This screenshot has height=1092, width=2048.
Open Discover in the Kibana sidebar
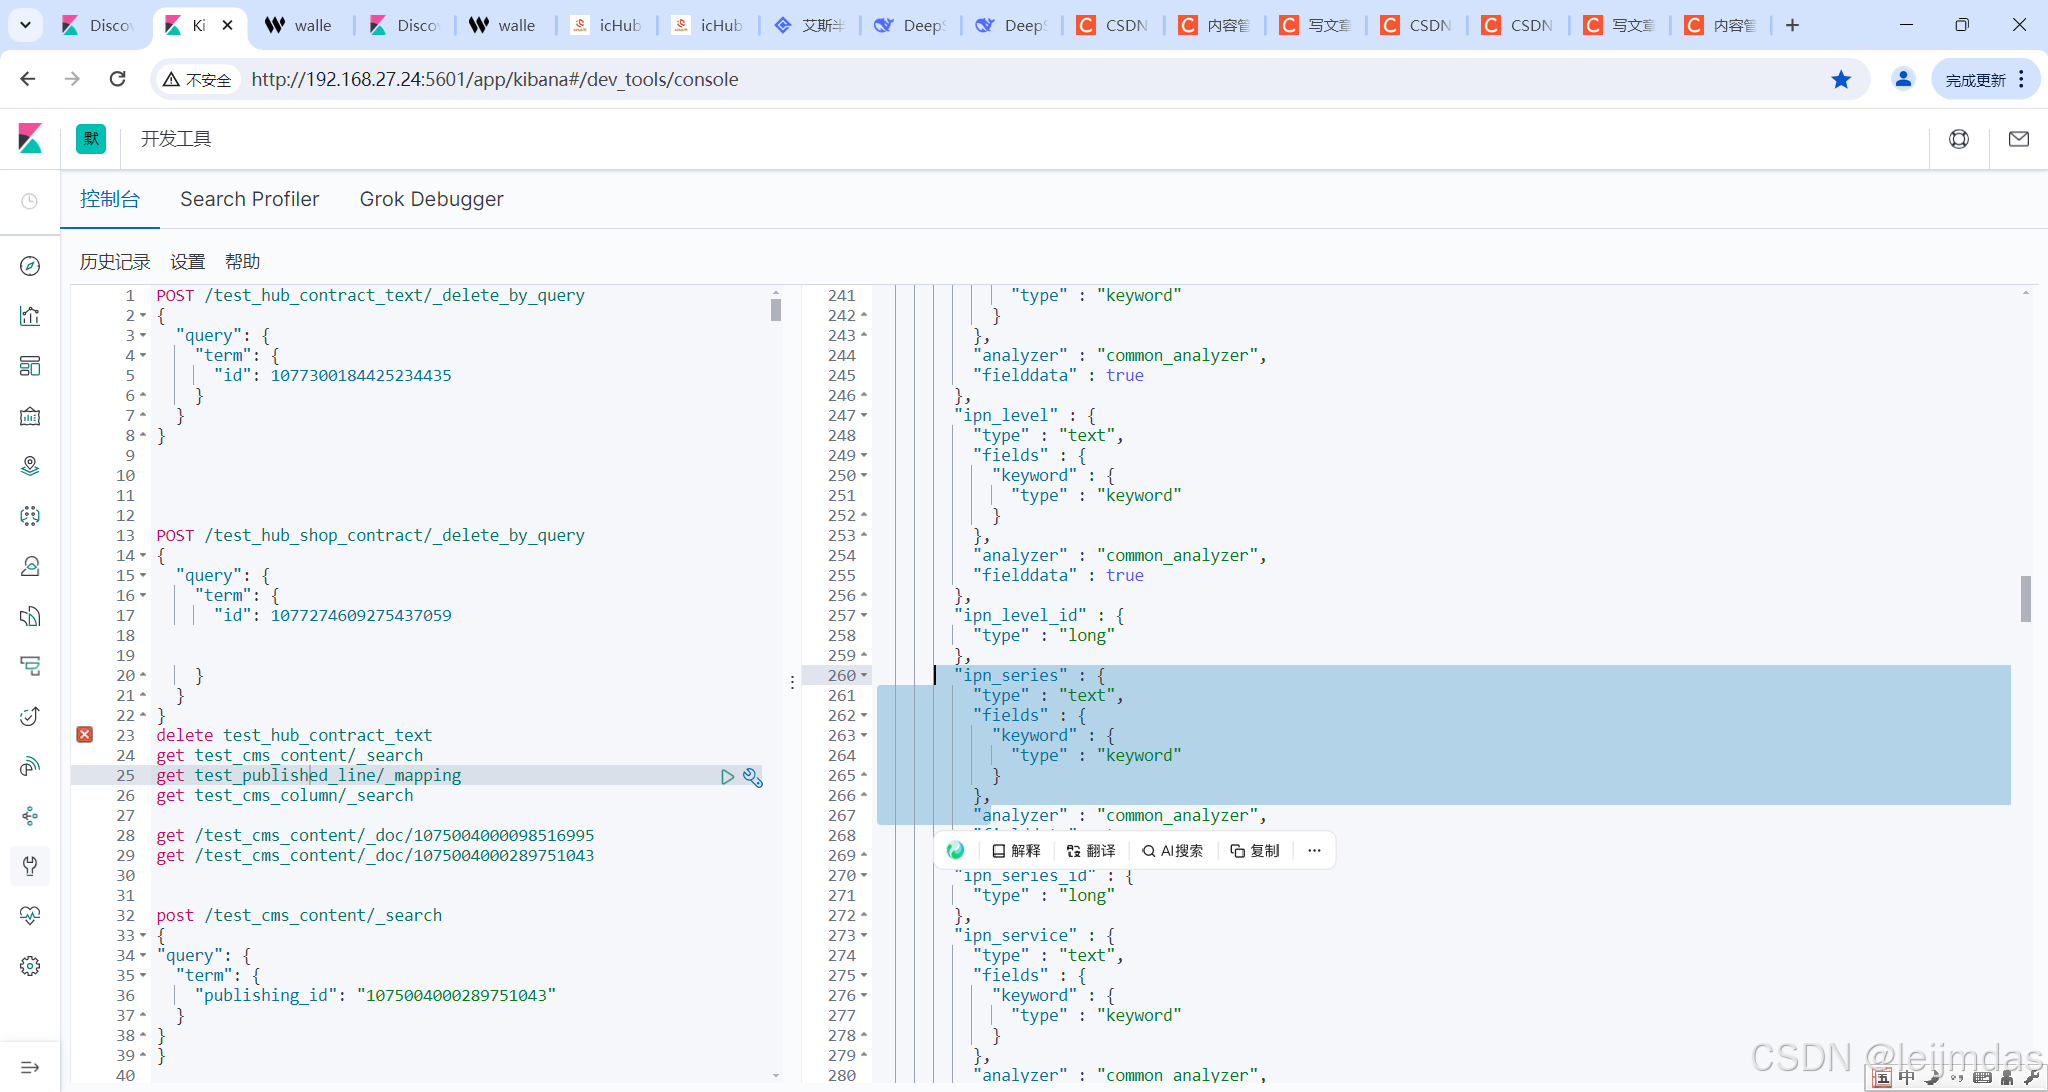point(30,266)
